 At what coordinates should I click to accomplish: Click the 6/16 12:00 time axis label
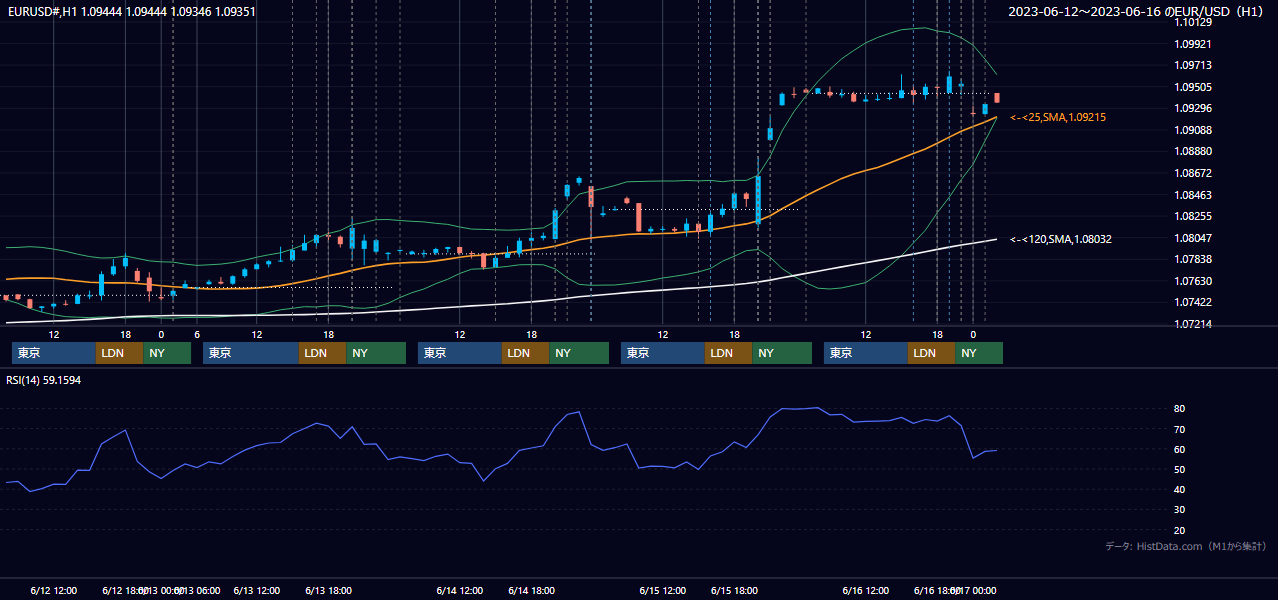tap(866, 591)
